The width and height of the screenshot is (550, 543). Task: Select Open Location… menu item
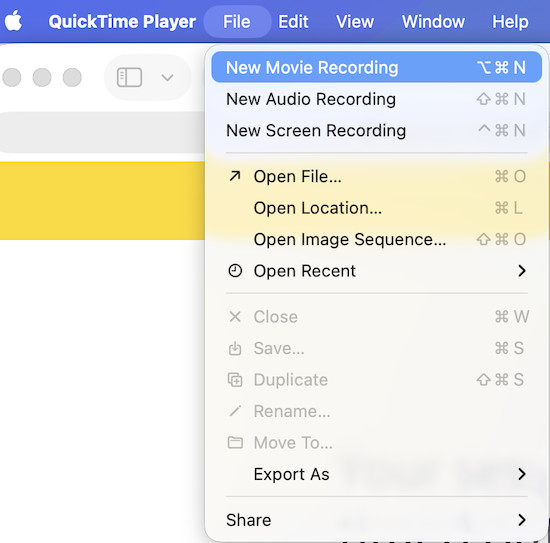[377, 208]
